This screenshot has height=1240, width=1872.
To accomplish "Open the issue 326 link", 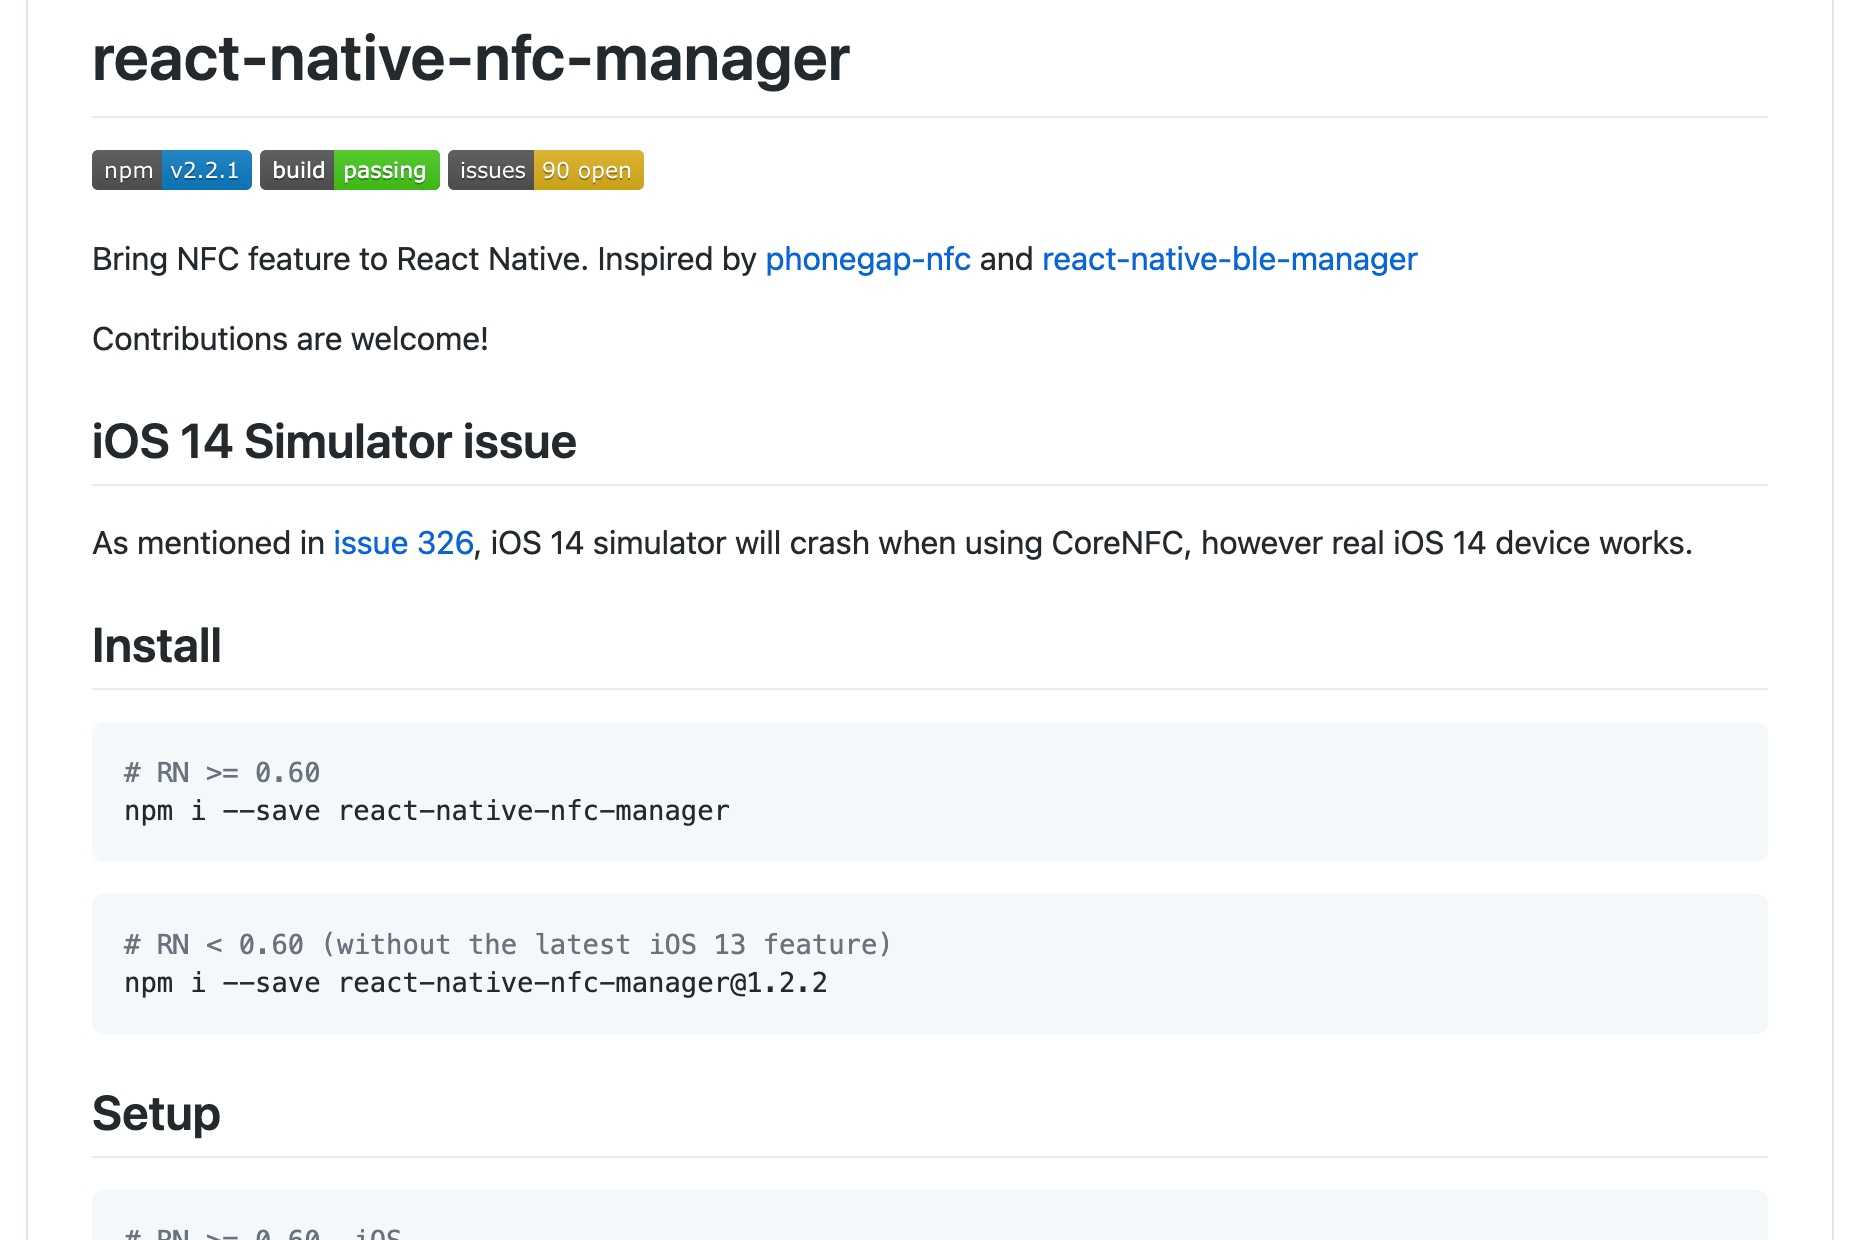I will (x=403, y=543).
